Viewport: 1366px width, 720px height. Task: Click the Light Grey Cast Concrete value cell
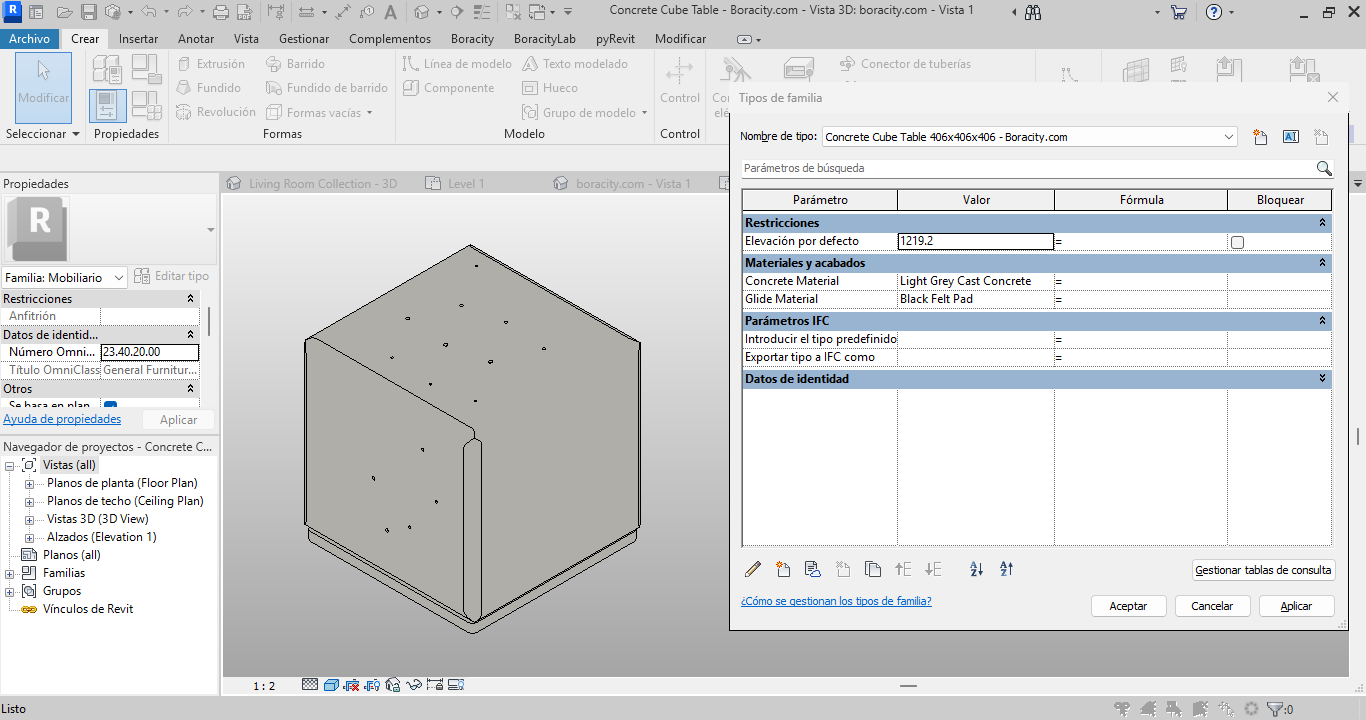(x=976, y=281)
